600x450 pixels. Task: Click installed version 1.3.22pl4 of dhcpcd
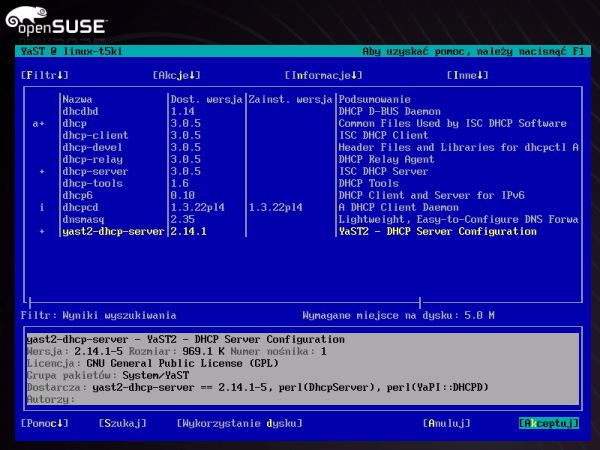click(276, 207)
